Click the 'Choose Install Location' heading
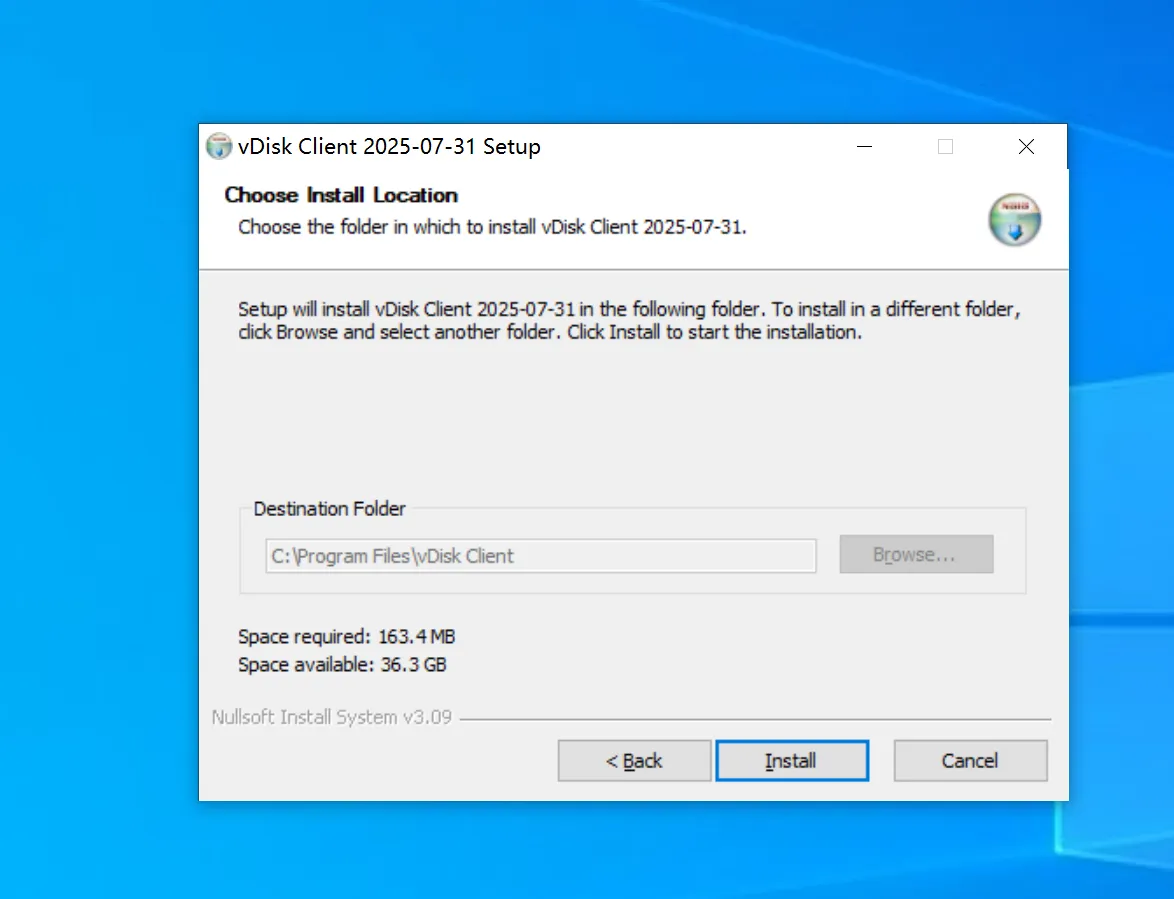 point(341,195)
